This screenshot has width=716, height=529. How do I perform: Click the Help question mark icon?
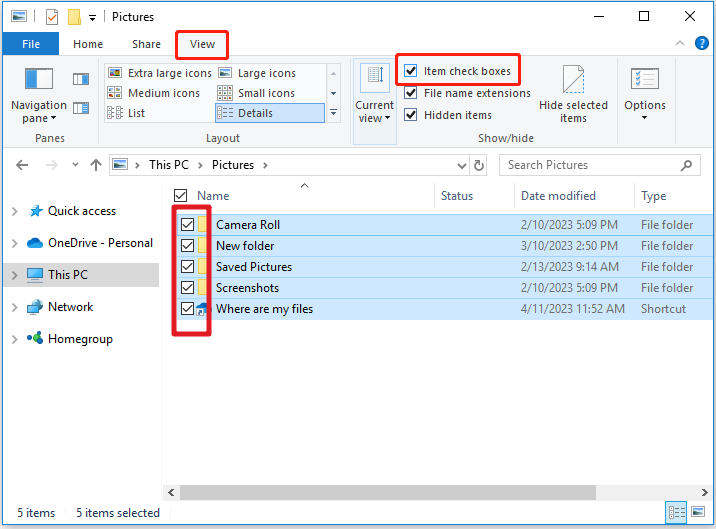click(703, 44)
